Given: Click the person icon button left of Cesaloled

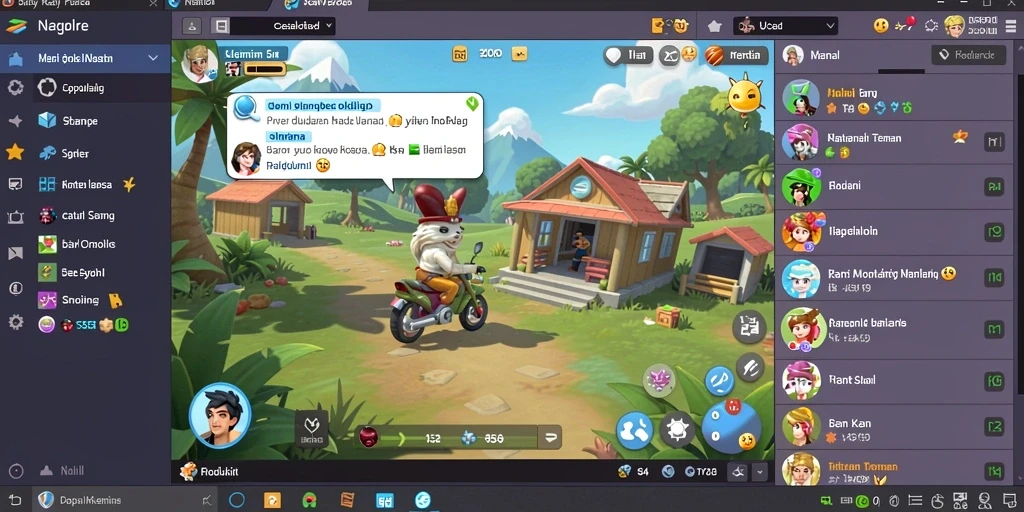Looking at the screenshot, I should click(x=191, y=26).
